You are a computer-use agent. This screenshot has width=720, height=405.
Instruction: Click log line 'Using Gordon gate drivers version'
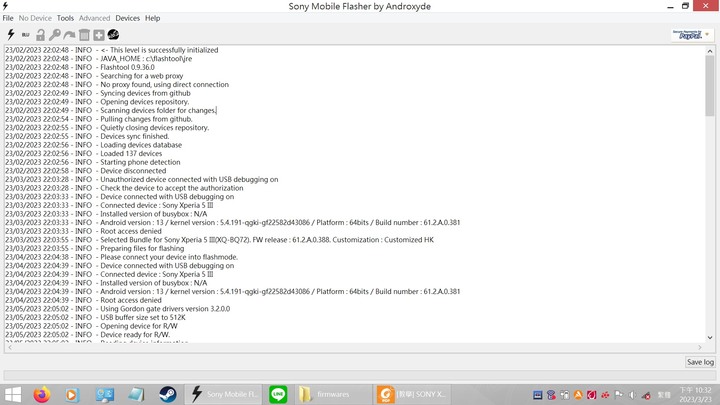(165, 309)
